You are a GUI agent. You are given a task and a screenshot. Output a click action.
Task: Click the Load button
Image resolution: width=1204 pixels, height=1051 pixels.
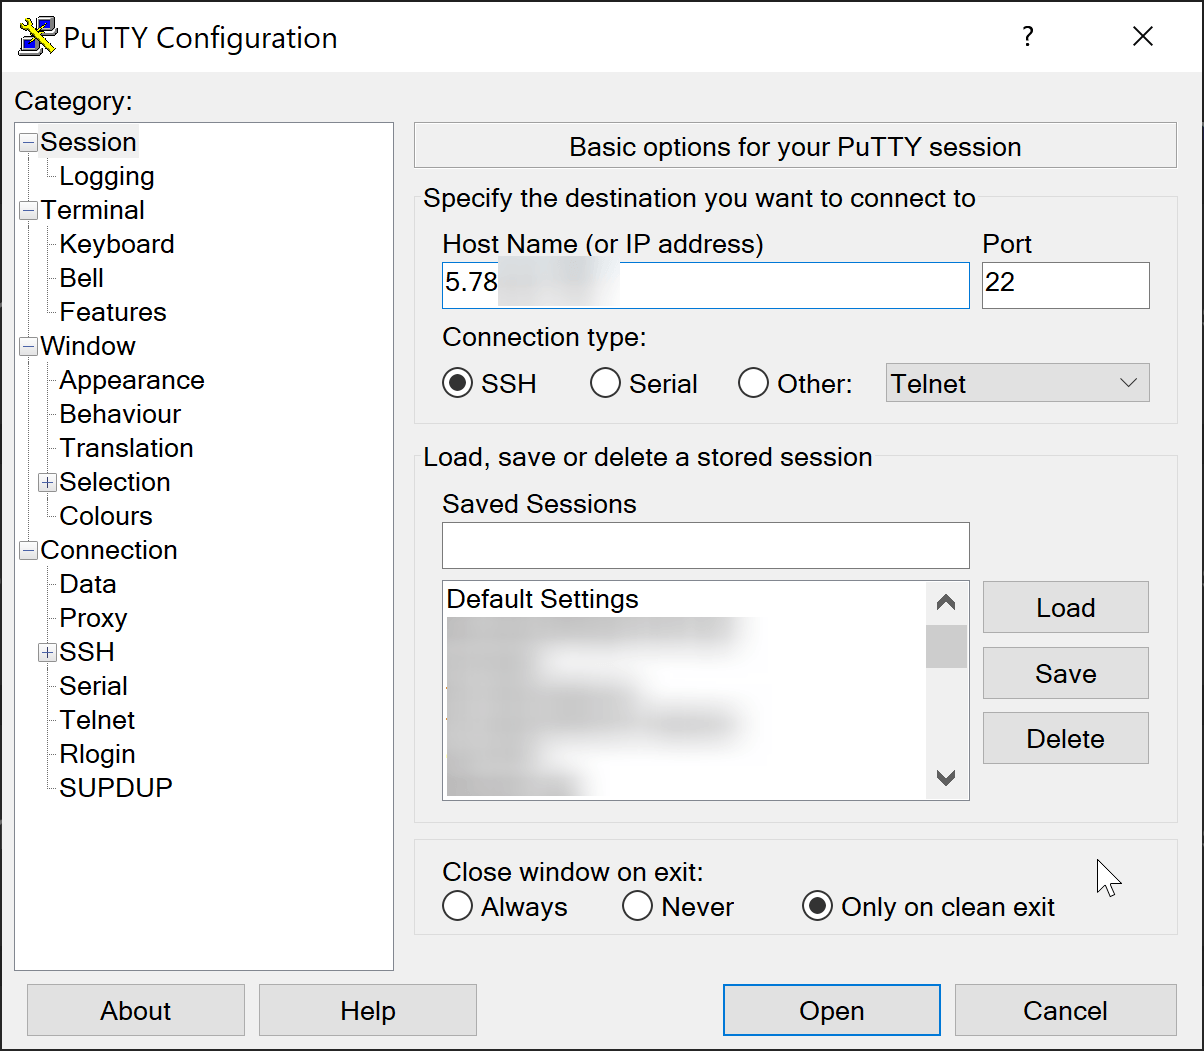point(1065,607)
